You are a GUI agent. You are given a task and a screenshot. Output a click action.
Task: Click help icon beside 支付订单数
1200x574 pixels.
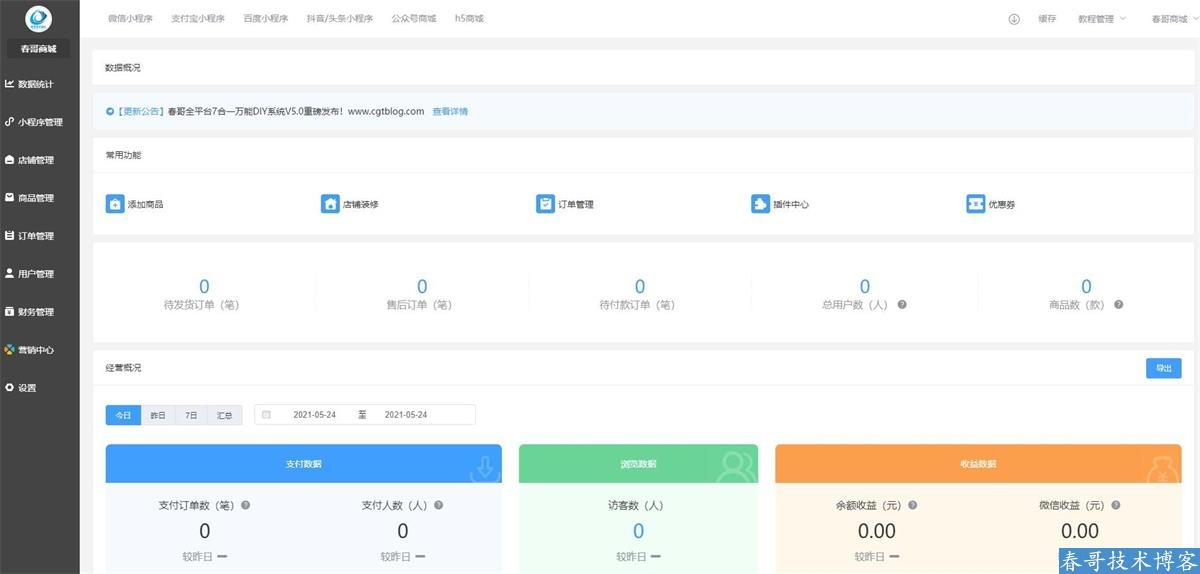[x=245, y=506]
